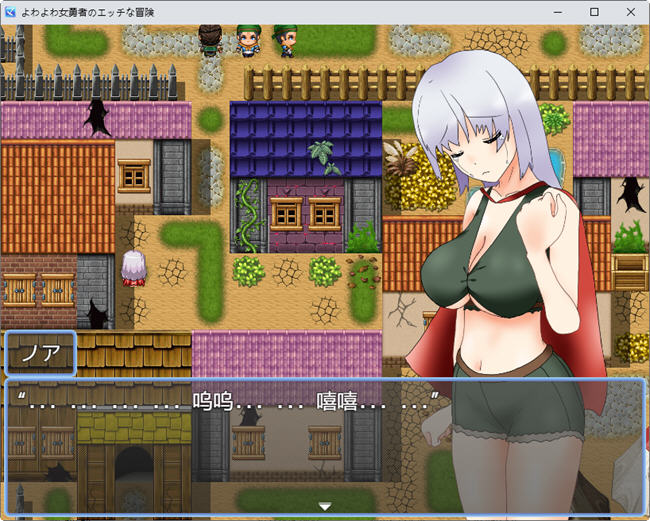650x521 pixels.
Task: Click the dialogue message text to advance
Action: (230, 402)
